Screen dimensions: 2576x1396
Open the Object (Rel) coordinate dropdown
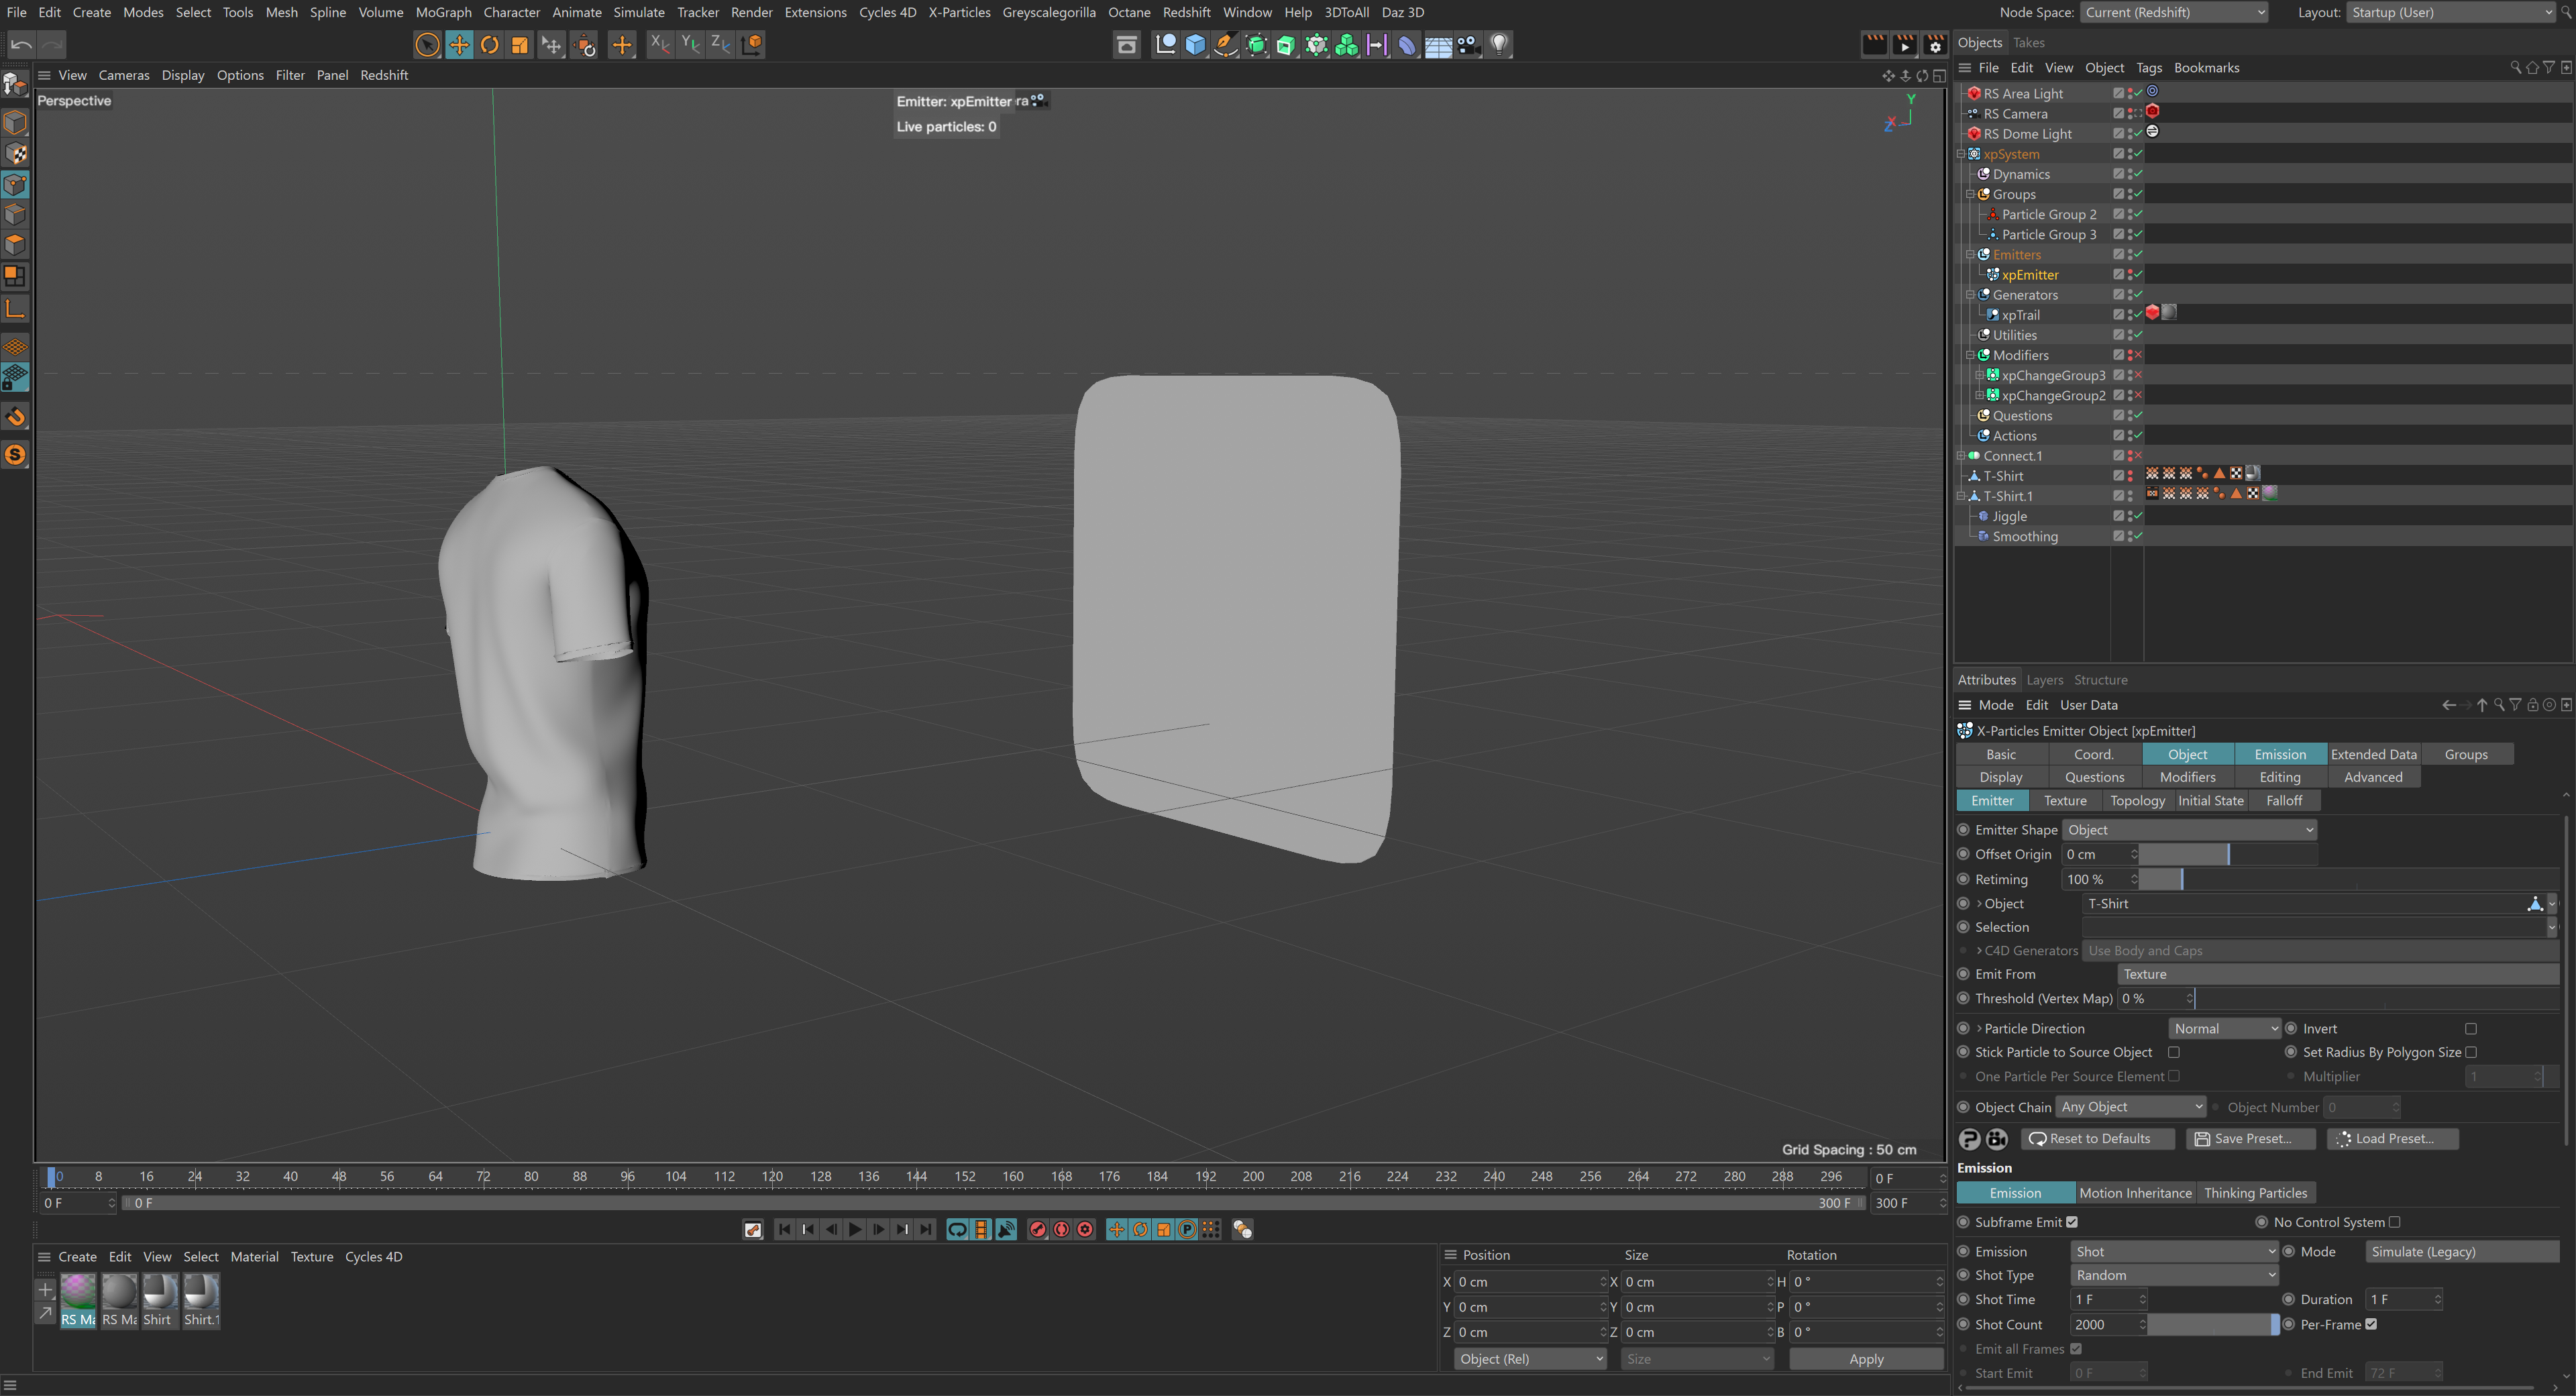pyautogui.click(x=1530, y=1359)
